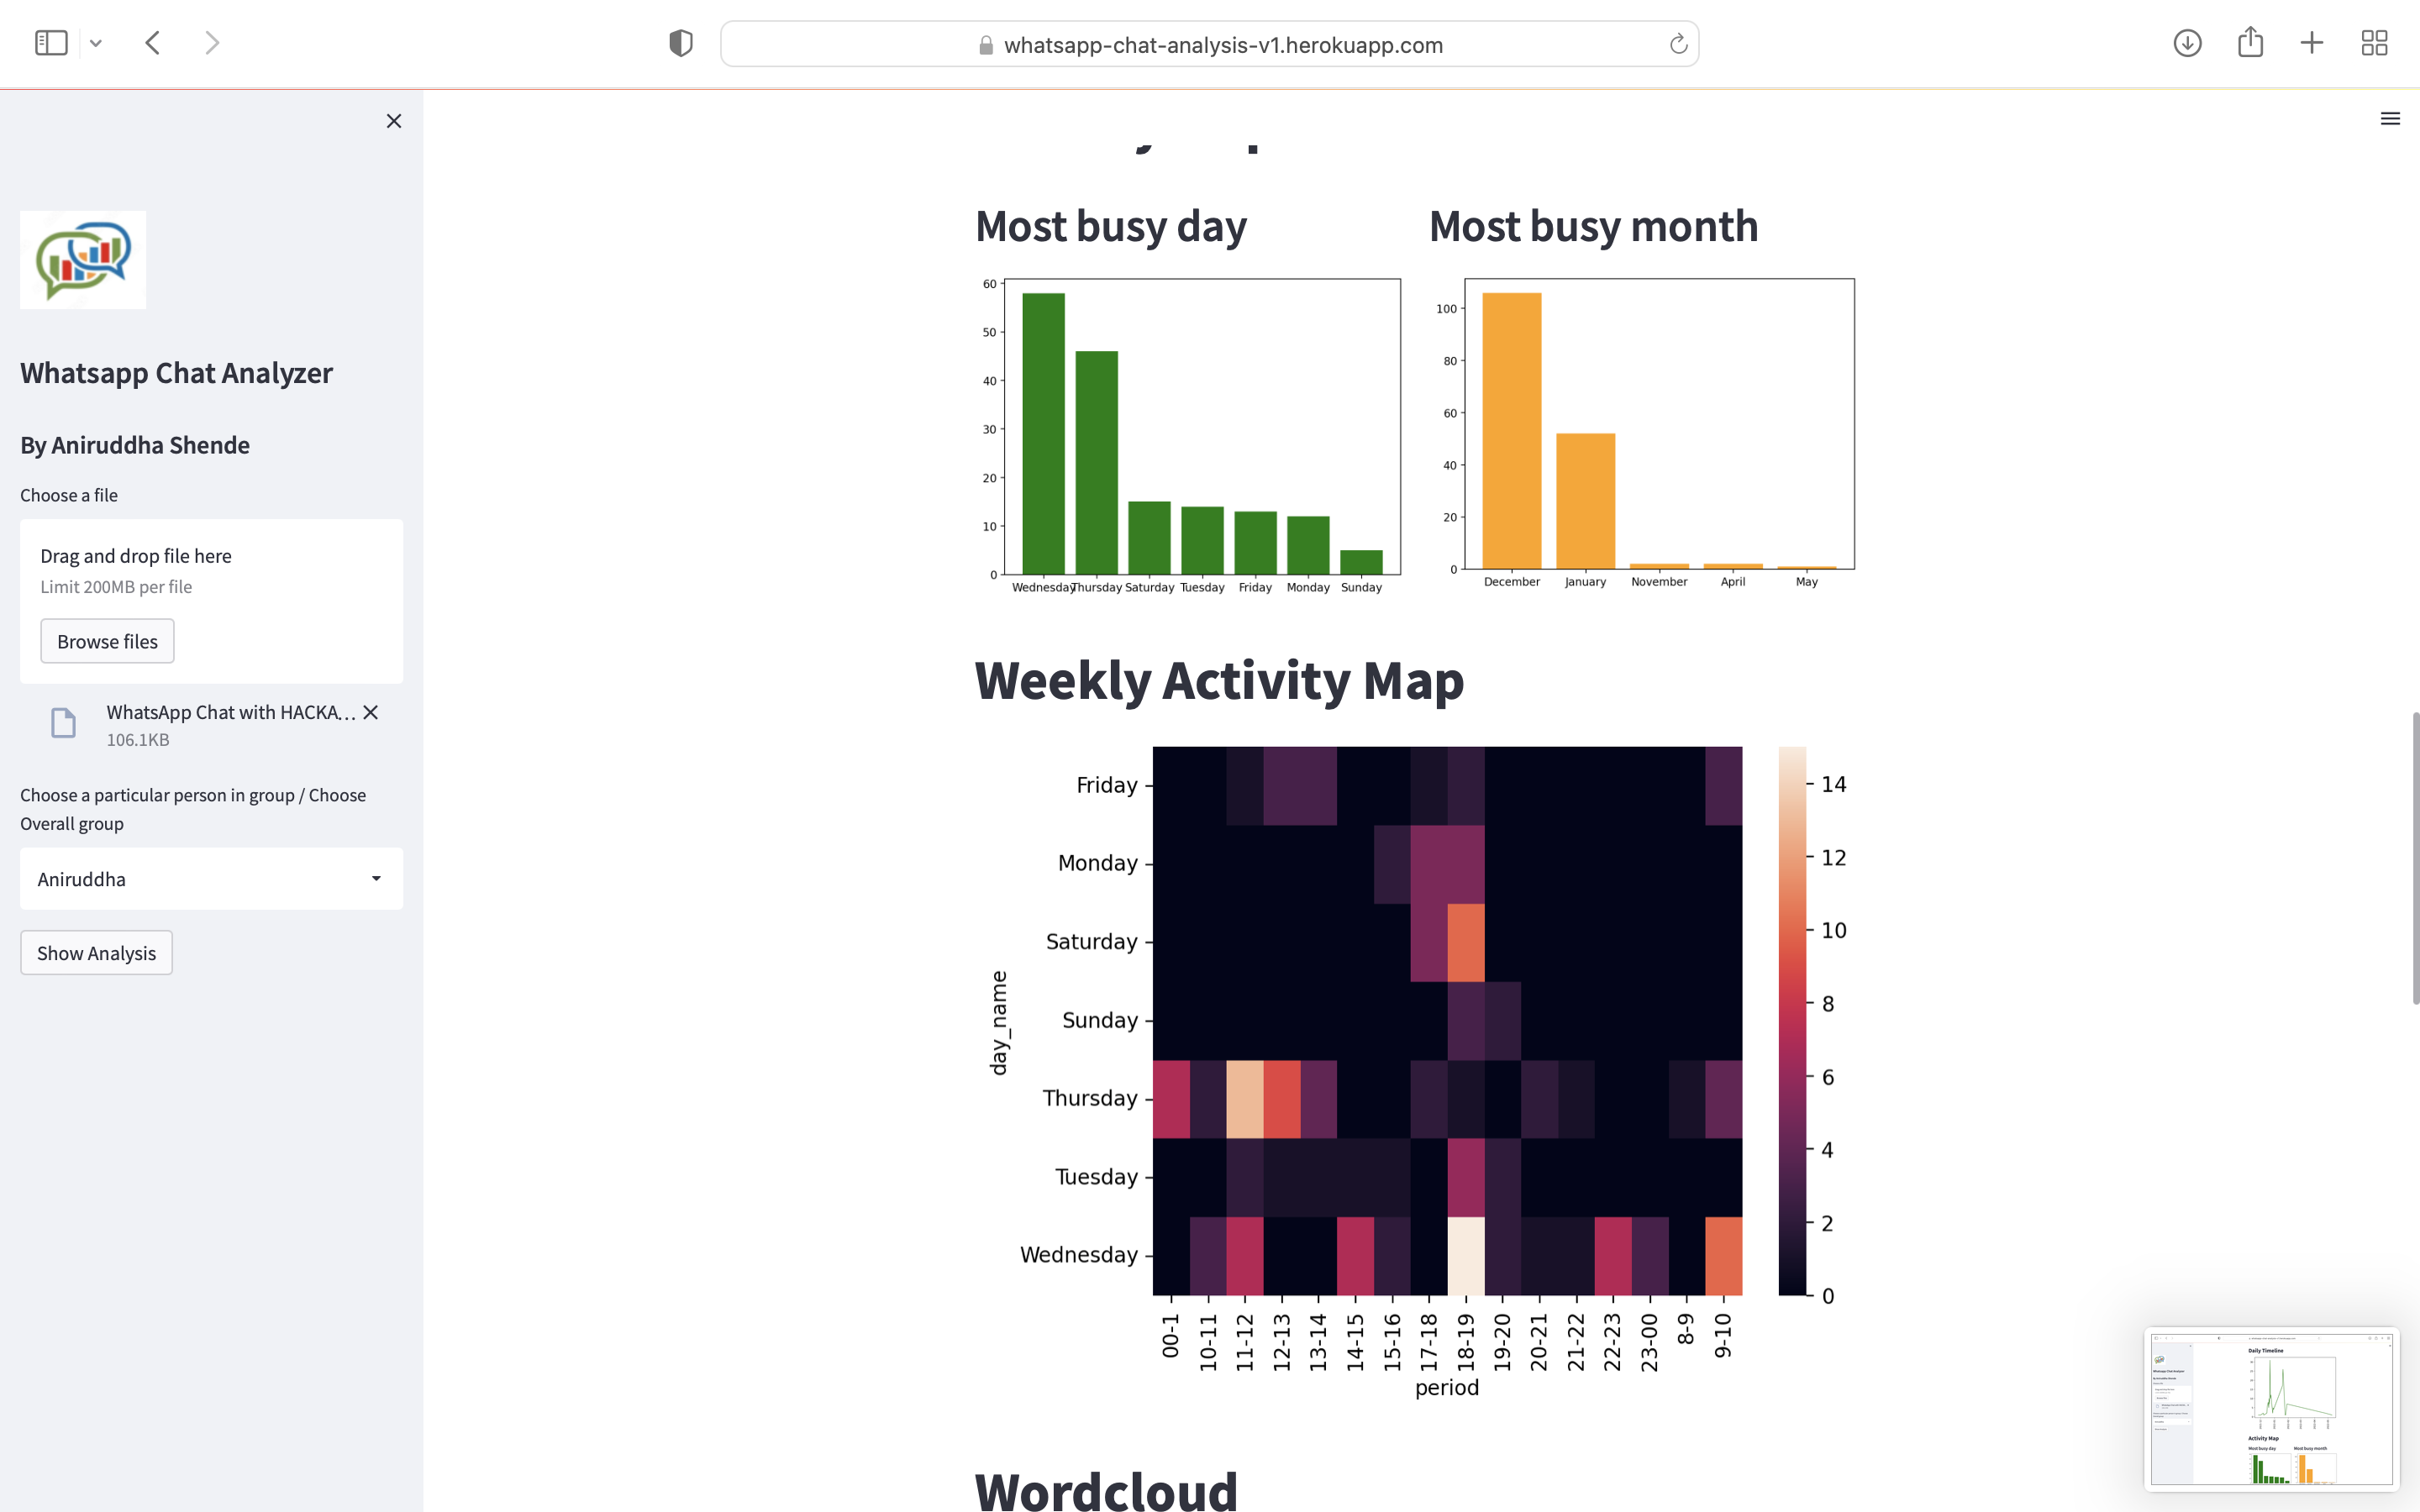Expand the sidebar tab chevron
Image resolution: width=2420 pixels, height=1512 pixels.
pos(97,42)
